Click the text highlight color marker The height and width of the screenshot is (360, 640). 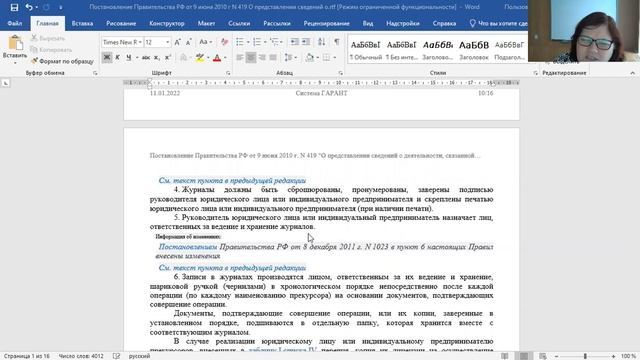200,58
